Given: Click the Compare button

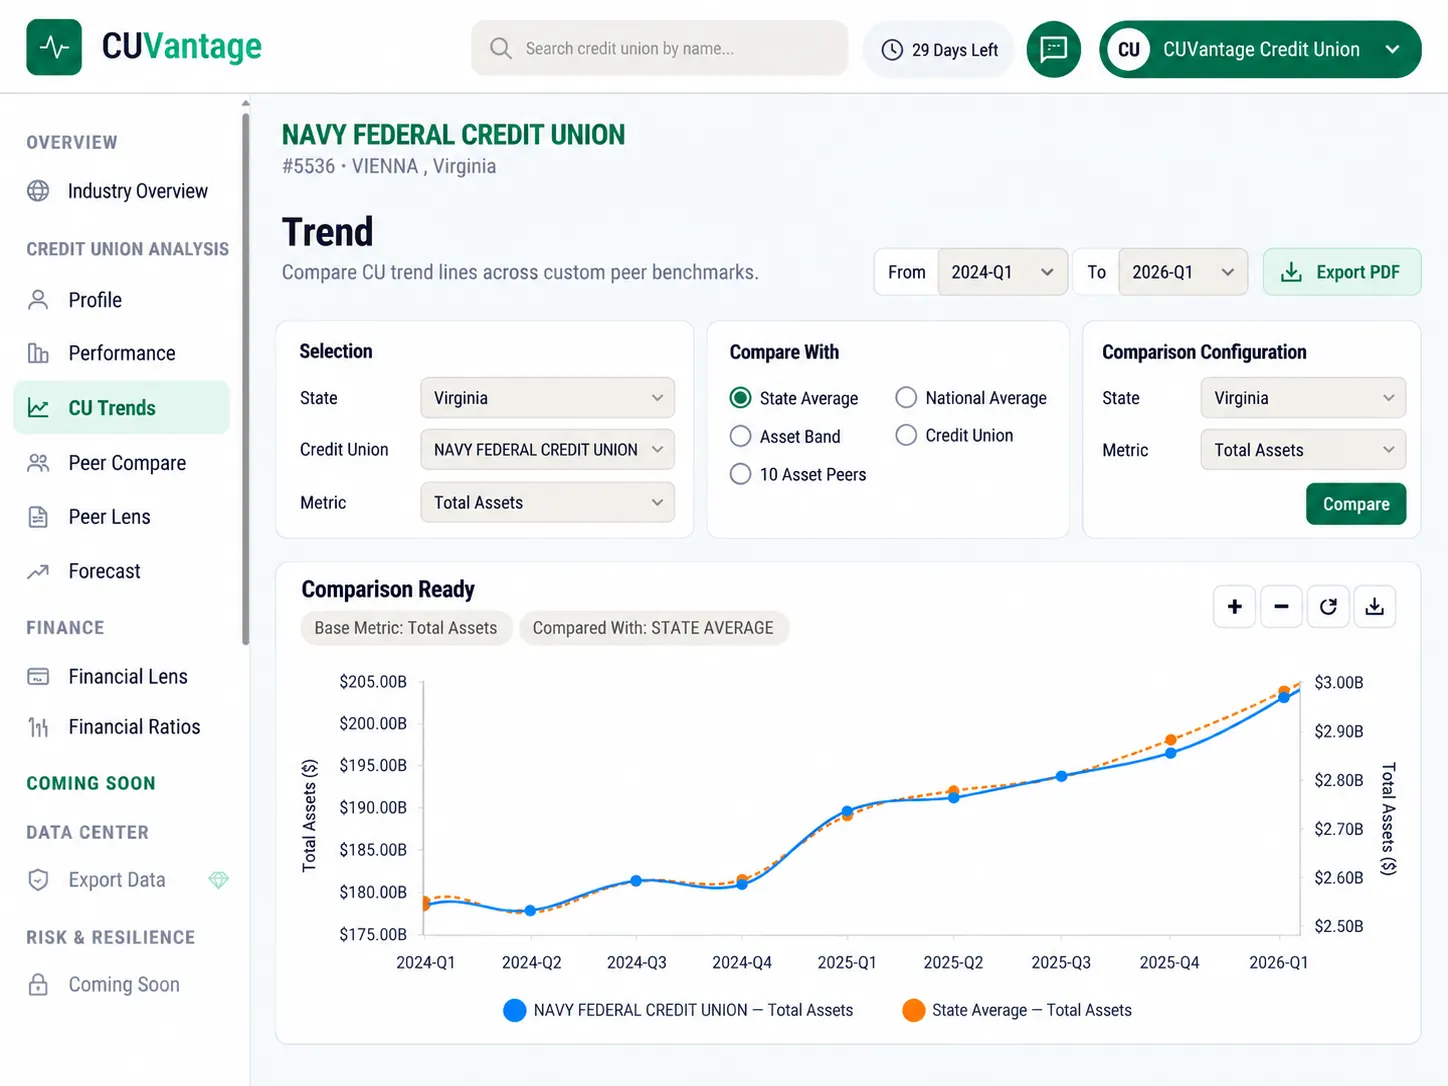Looking at the screenshot, I should coord(1356,504).
